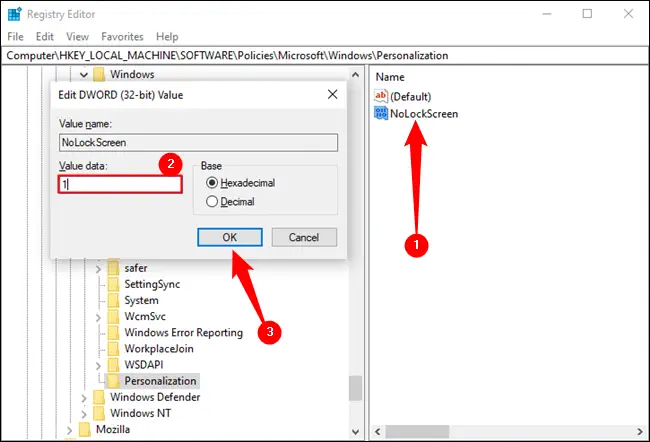The width and height of the screenshot is (650, 442).
Task: Expand the WcmSvc tree node
Action: coord(98,318)
